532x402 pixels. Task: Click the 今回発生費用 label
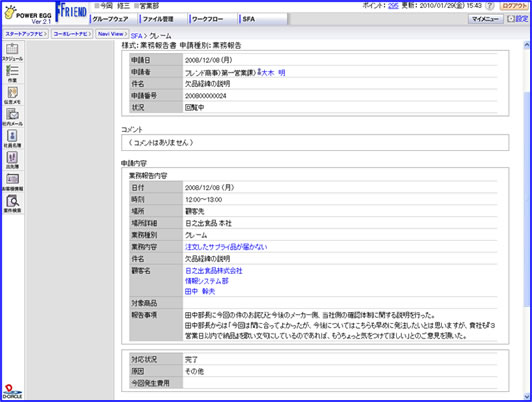(x=150, y=383)
